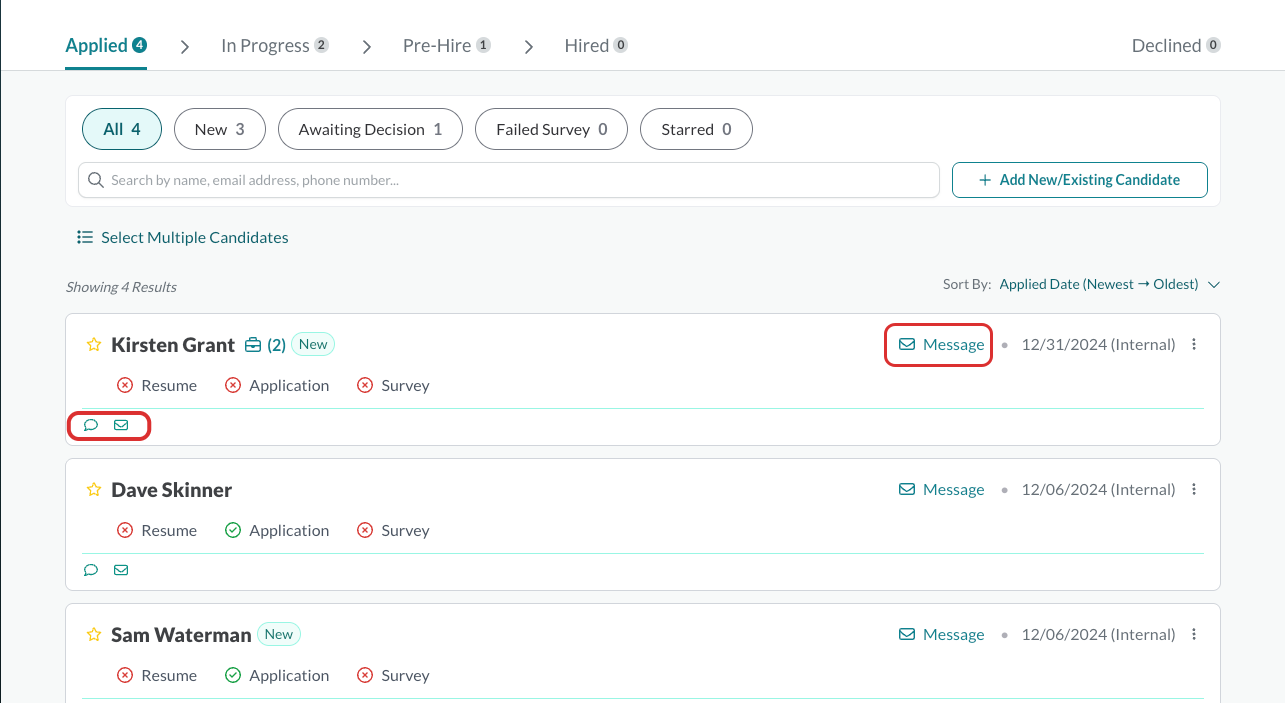The height and width of the screenshot is (703, 1285).
Task: Star candidate Dave Skinner
Action: [94, 490]
